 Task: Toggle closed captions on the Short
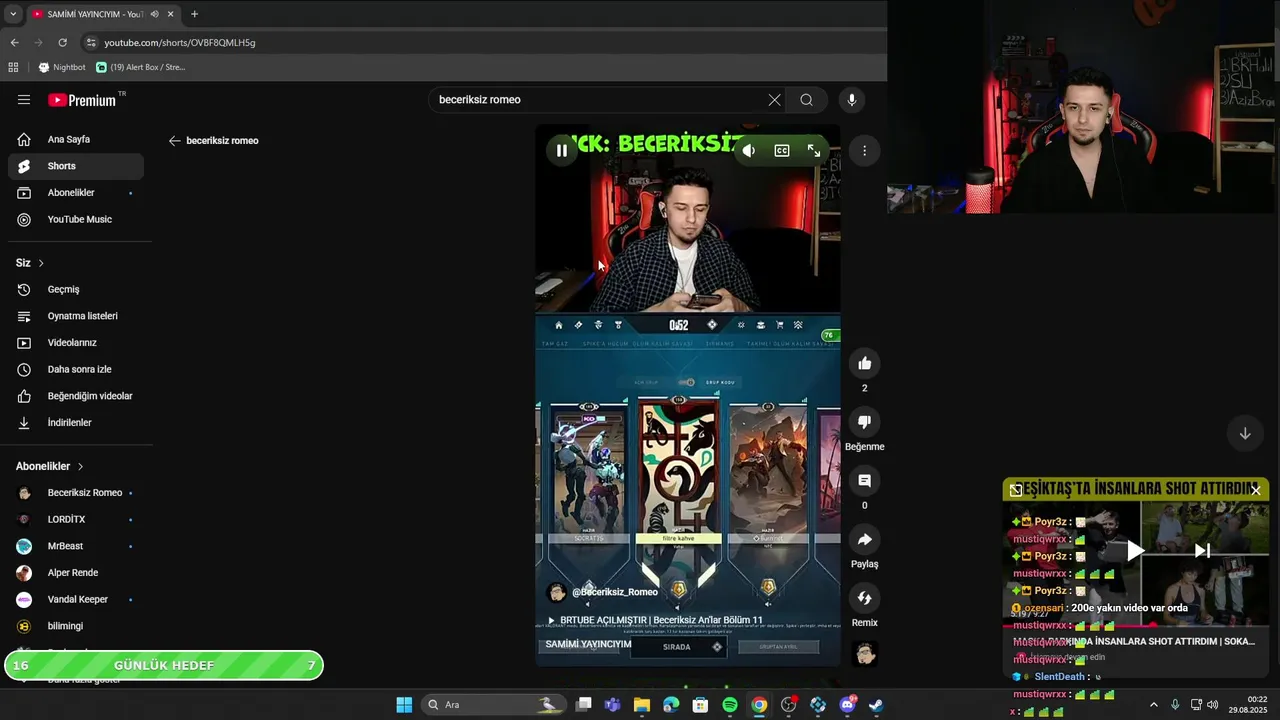click(782, 151)
